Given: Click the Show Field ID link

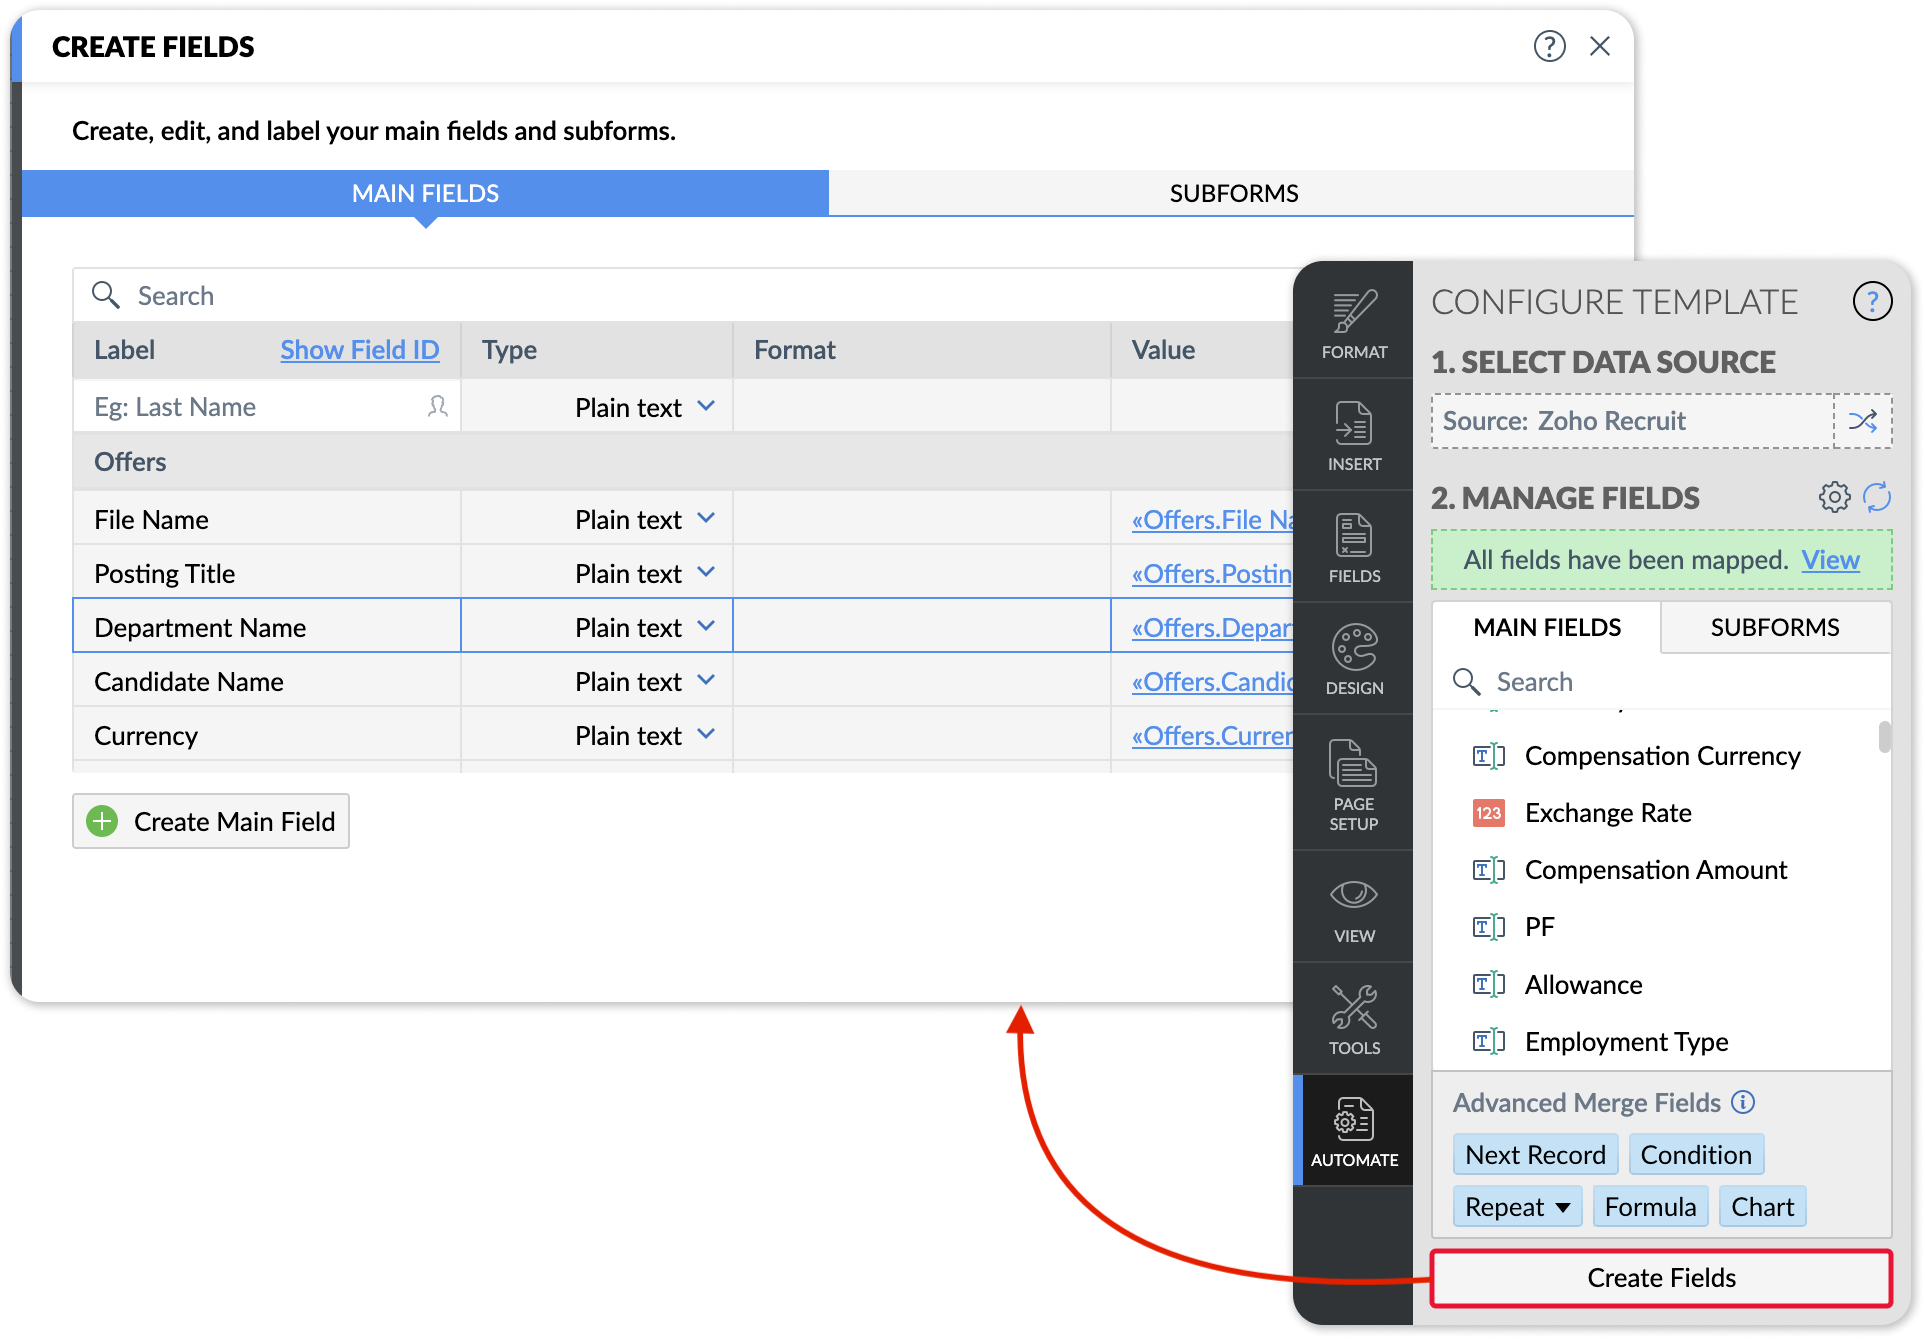Looking at the screenshot, I should pyautogui.click(x=359, y=350).
